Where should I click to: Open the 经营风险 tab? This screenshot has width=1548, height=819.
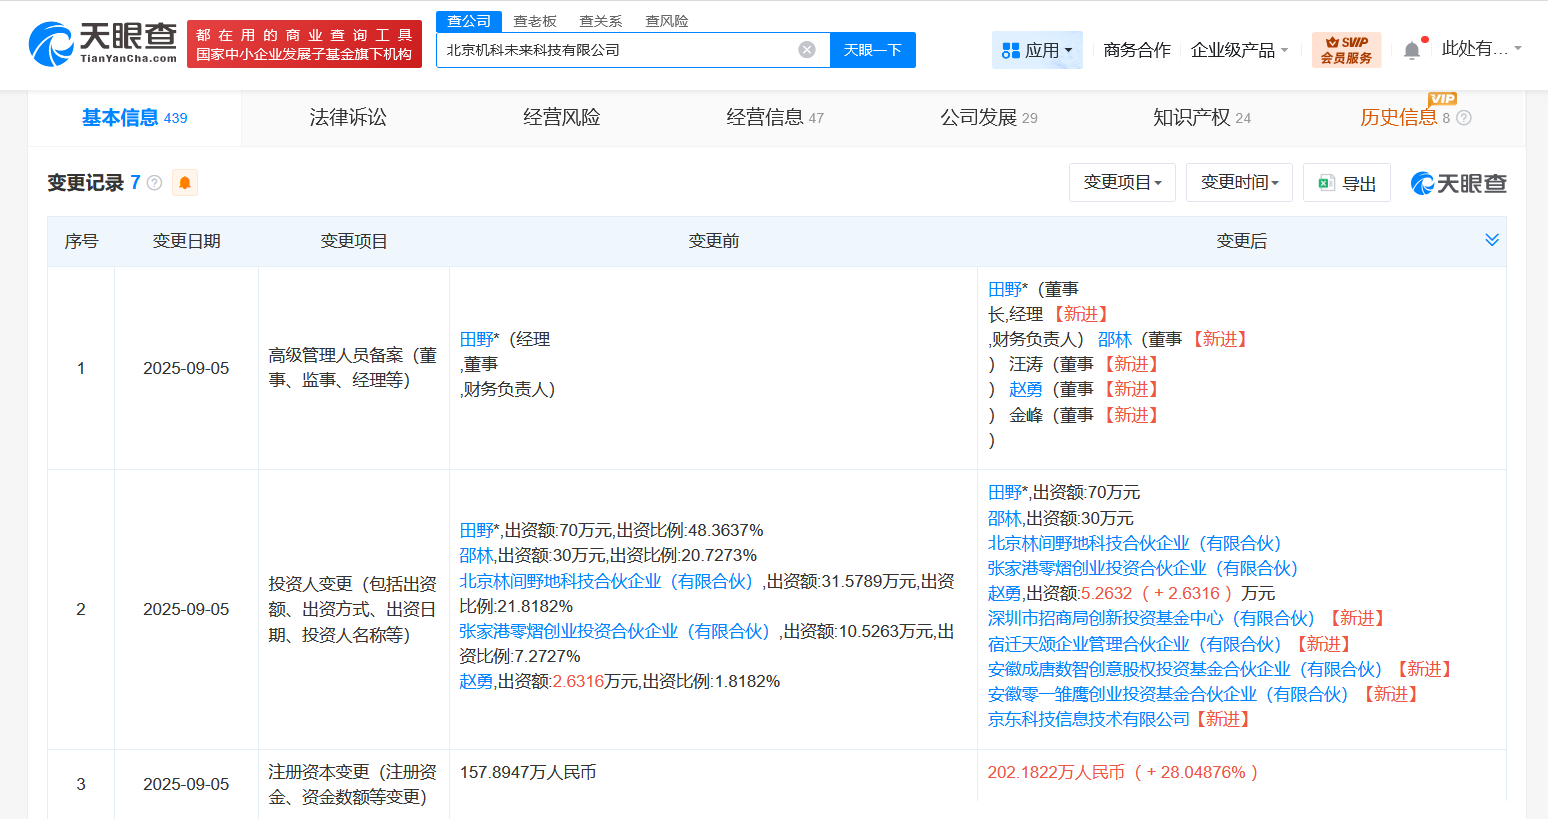pyautogui.click(x=561, y=117)
